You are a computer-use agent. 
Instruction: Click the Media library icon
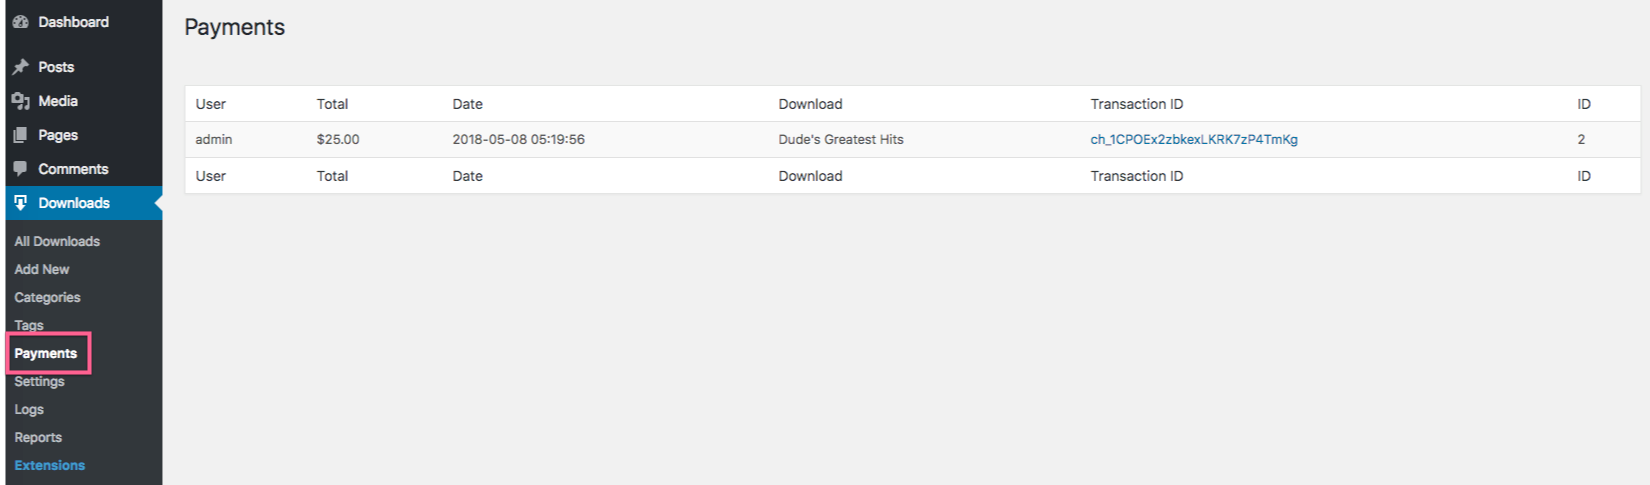[20, 101]
